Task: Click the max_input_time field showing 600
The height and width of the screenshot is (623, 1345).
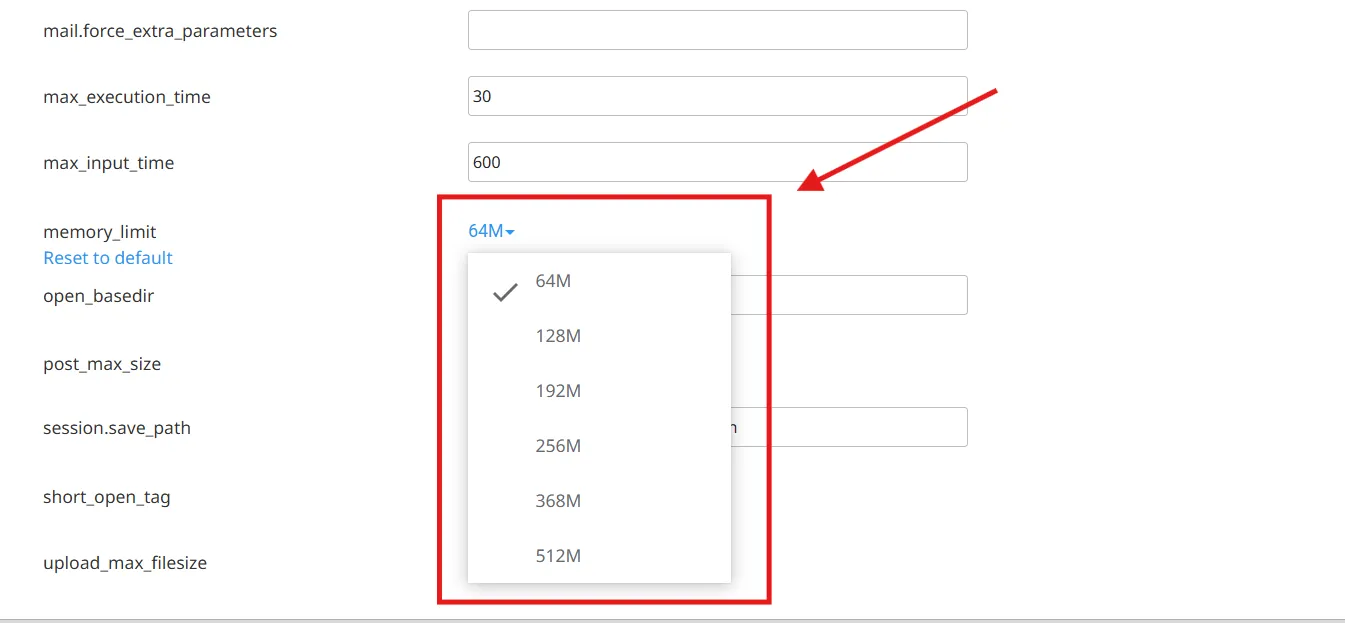Action: pos(717,162)
